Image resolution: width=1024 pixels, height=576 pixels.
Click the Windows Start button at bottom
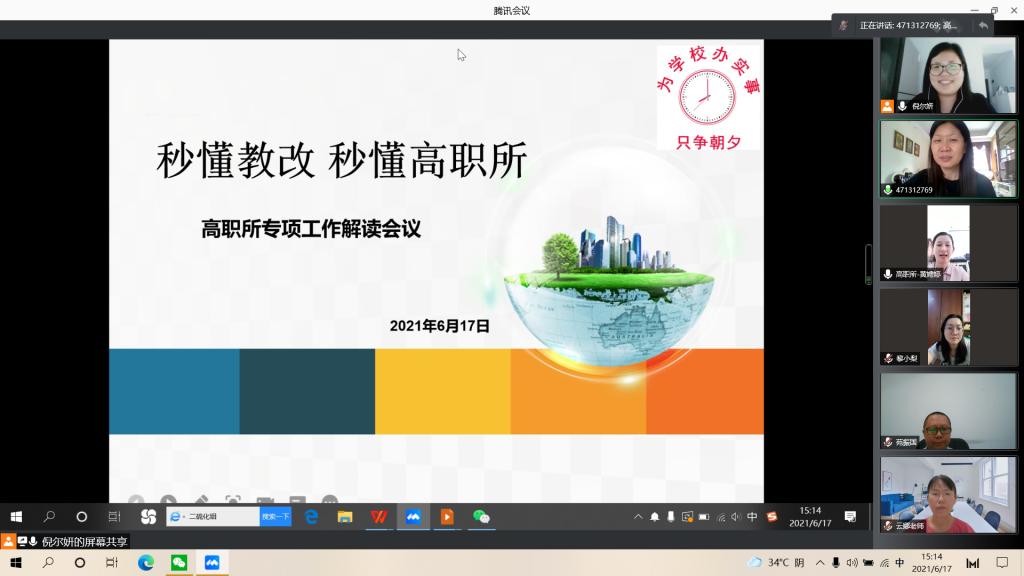tap(16, 563)
